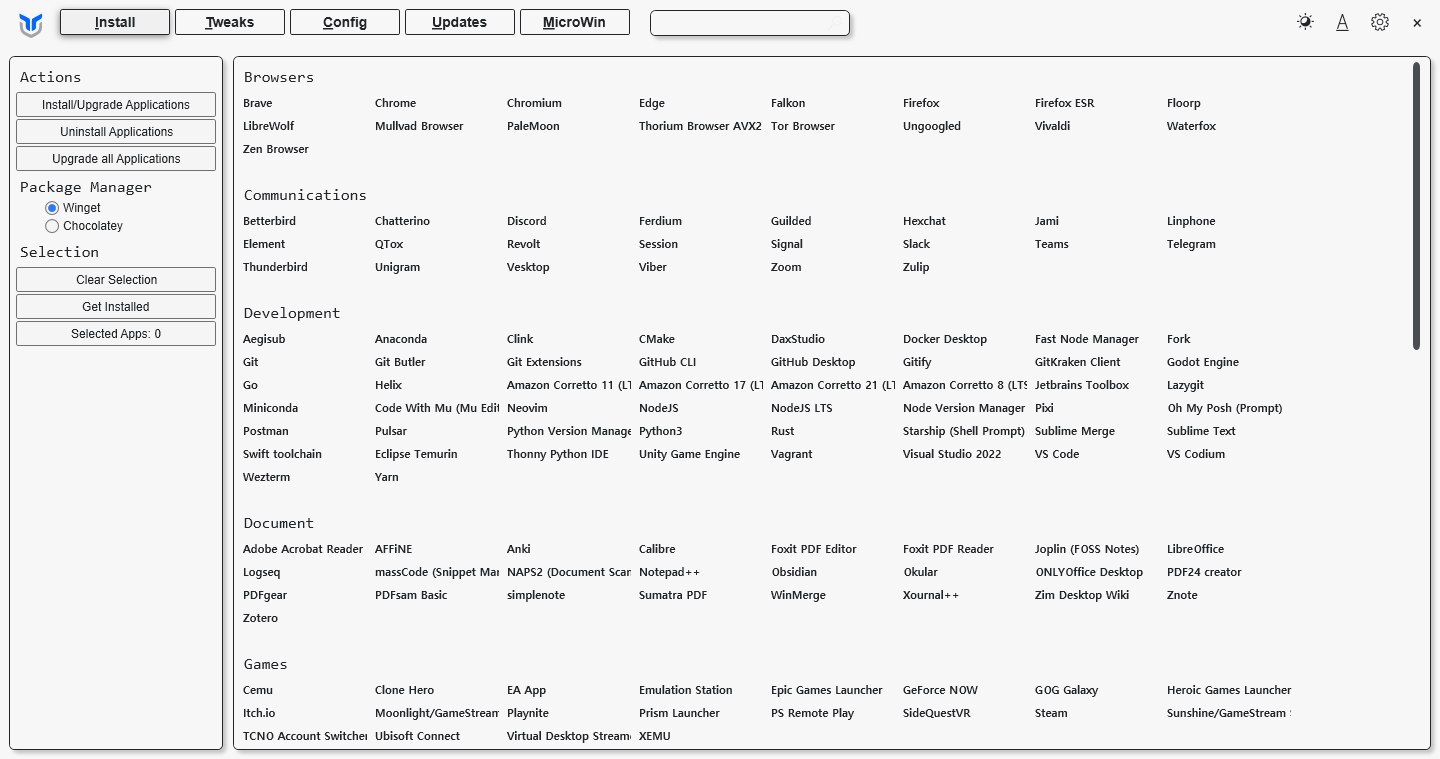
Task: Select Sublime Text entry
Action: 1201,431
